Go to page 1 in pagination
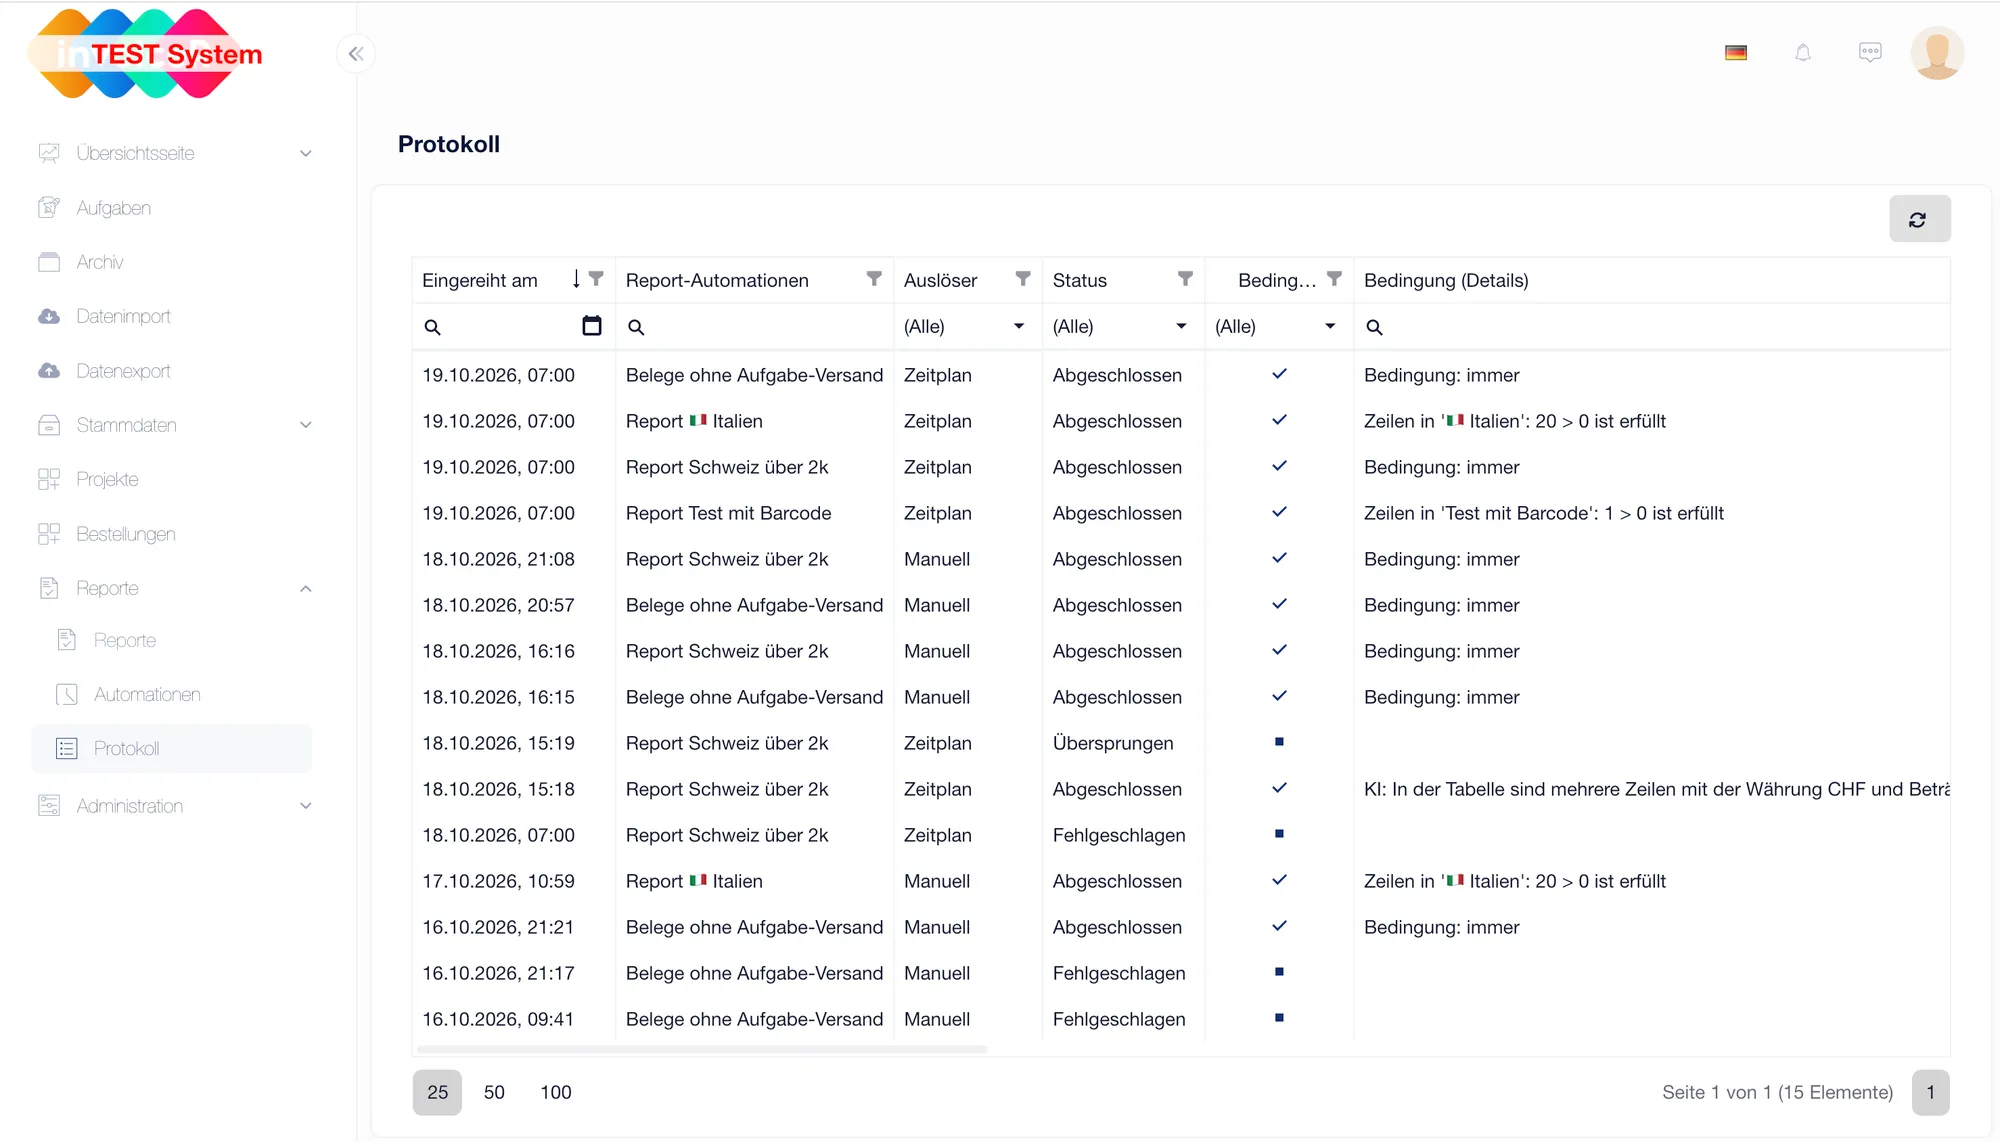2000x1142 pixels. pos(1930,1092)
